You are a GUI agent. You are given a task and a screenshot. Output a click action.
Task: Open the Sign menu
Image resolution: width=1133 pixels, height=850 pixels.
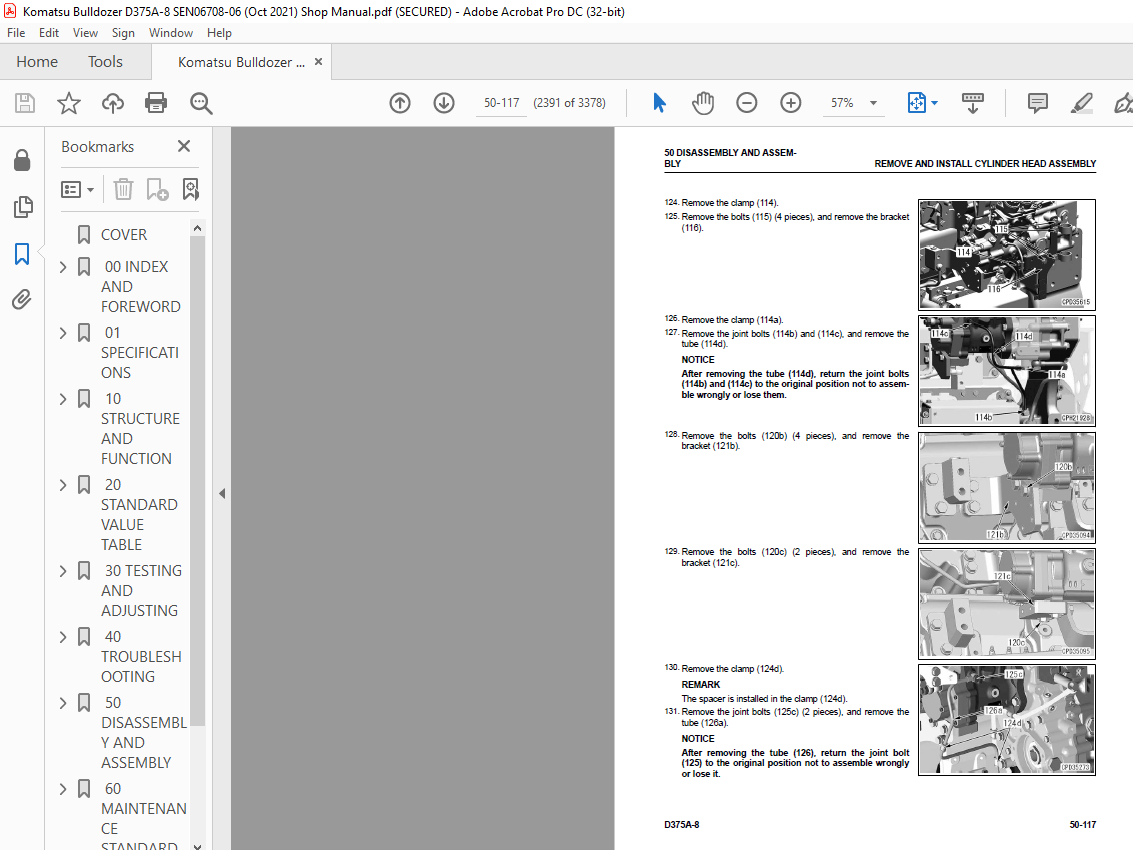tap(123, 33)
